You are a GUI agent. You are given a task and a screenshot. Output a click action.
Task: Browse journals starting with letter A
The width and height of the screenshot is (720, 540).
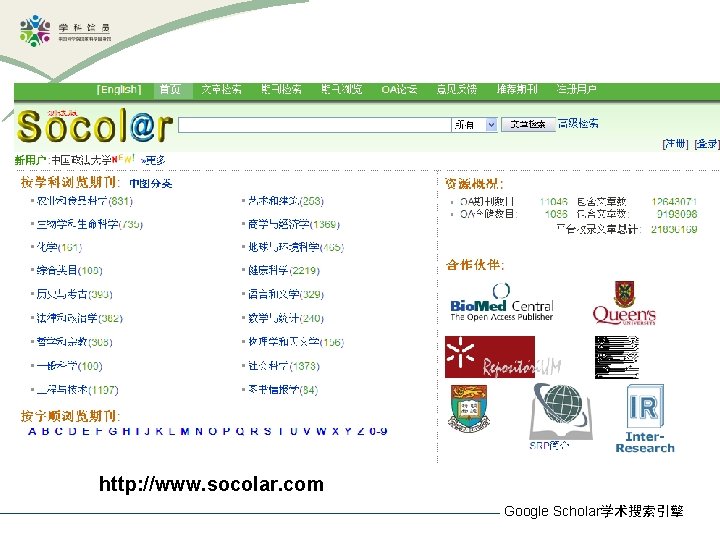point(32,432)
